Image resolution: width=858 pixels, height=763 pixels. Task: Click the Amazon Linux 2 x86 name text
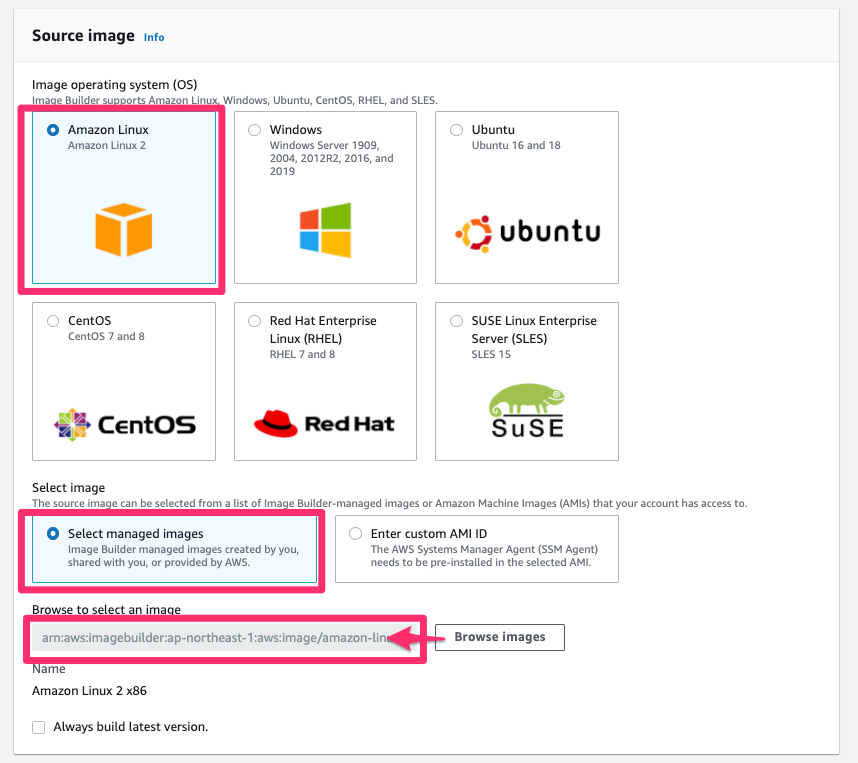coord(89,691)
